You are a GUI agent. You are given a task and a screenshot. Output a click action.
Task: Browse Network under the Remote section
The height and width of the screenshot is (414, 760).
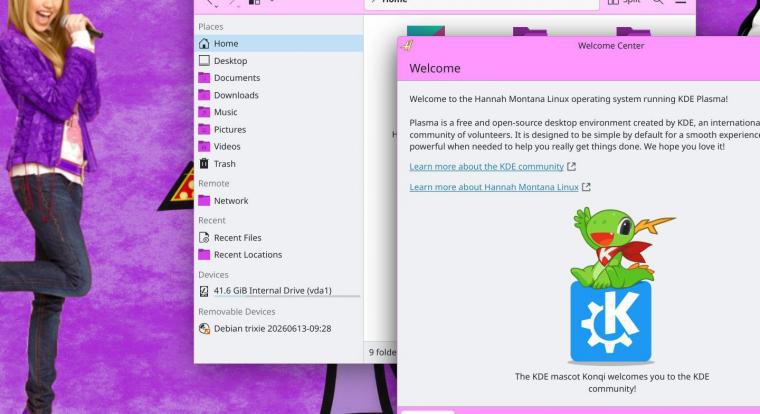(x=279, y=201)
